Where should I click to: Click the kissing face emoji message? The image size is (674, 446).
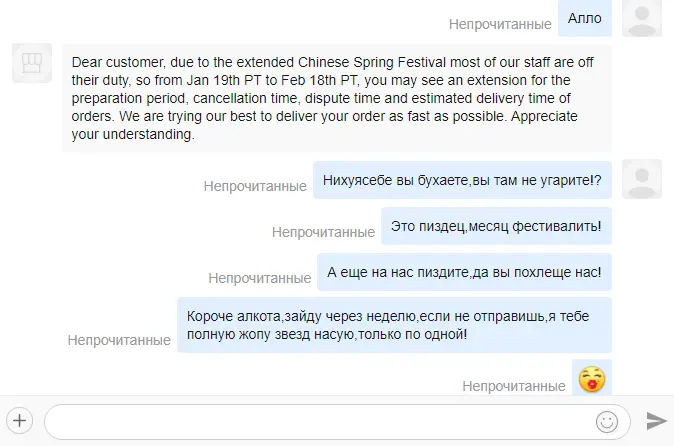tap(592, 379)
